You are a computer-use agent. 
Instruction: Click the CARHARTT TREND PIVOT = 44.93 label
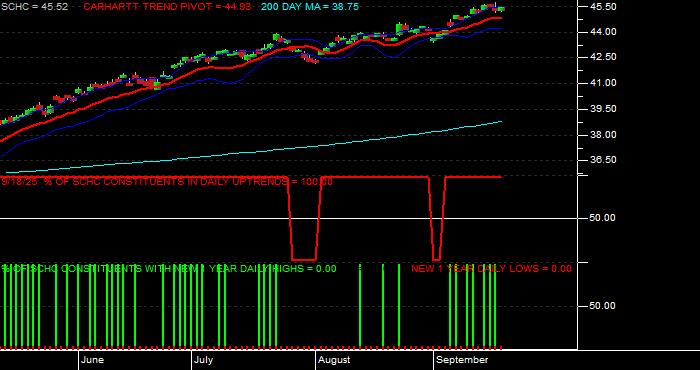click(167, 7)
